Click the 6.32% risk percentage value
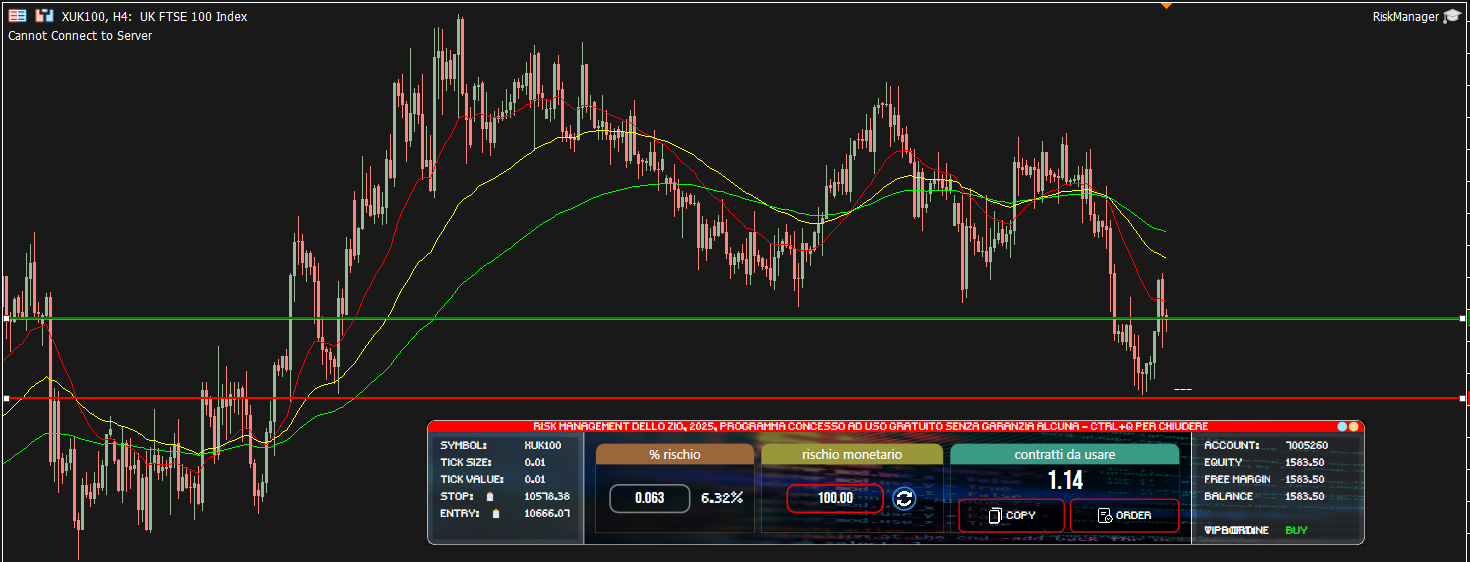This screenshot has width=1470, height=562. (x=722, y=498)
